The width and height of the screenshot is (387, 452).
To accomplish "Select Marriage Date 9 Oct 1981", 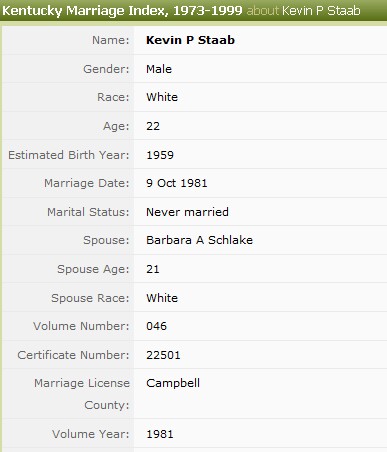I will click(177, 183).
